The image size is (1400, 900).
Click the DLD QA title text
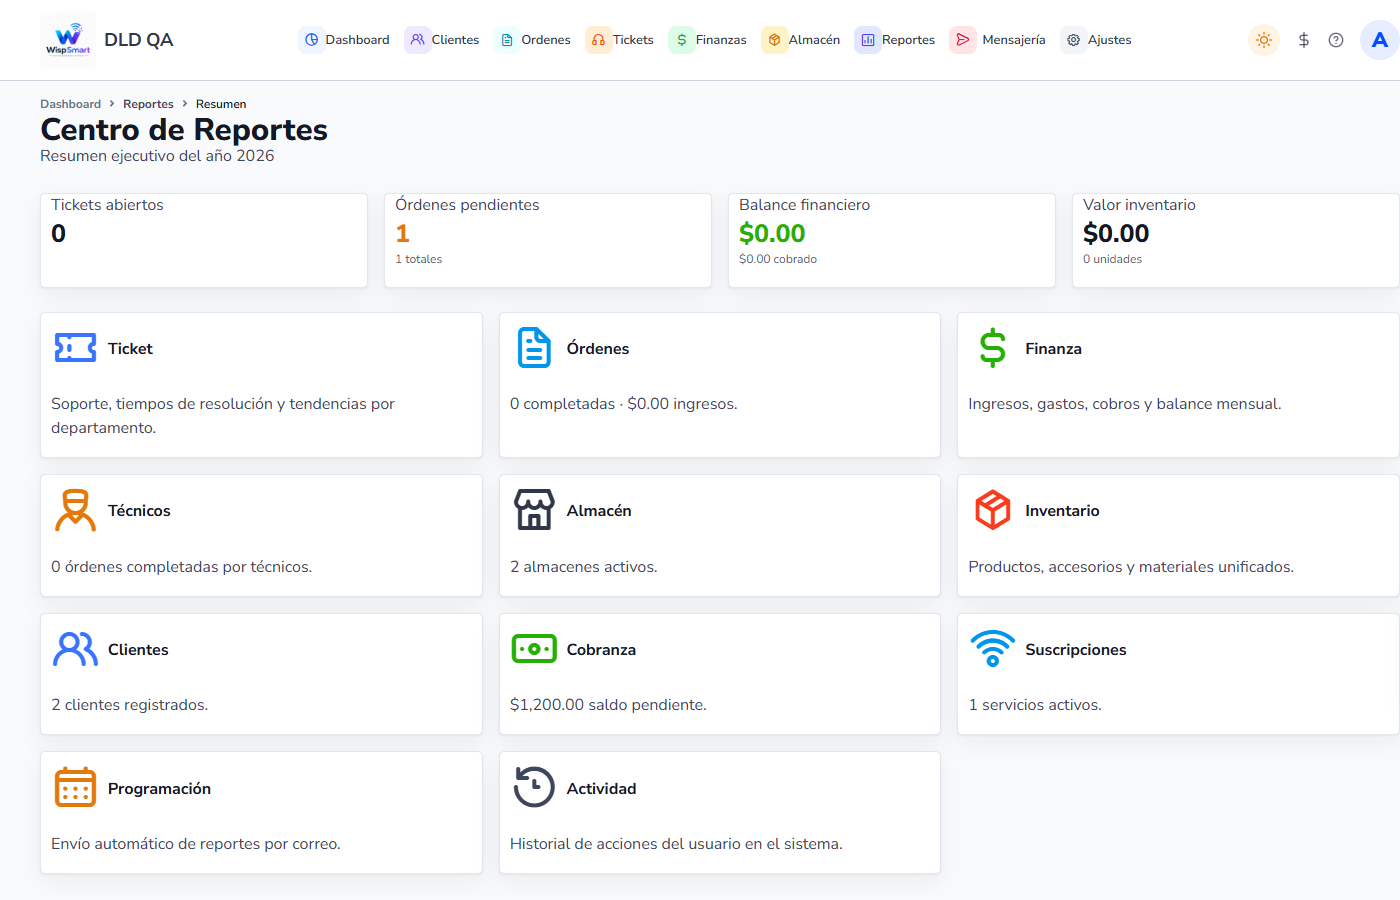139,40
